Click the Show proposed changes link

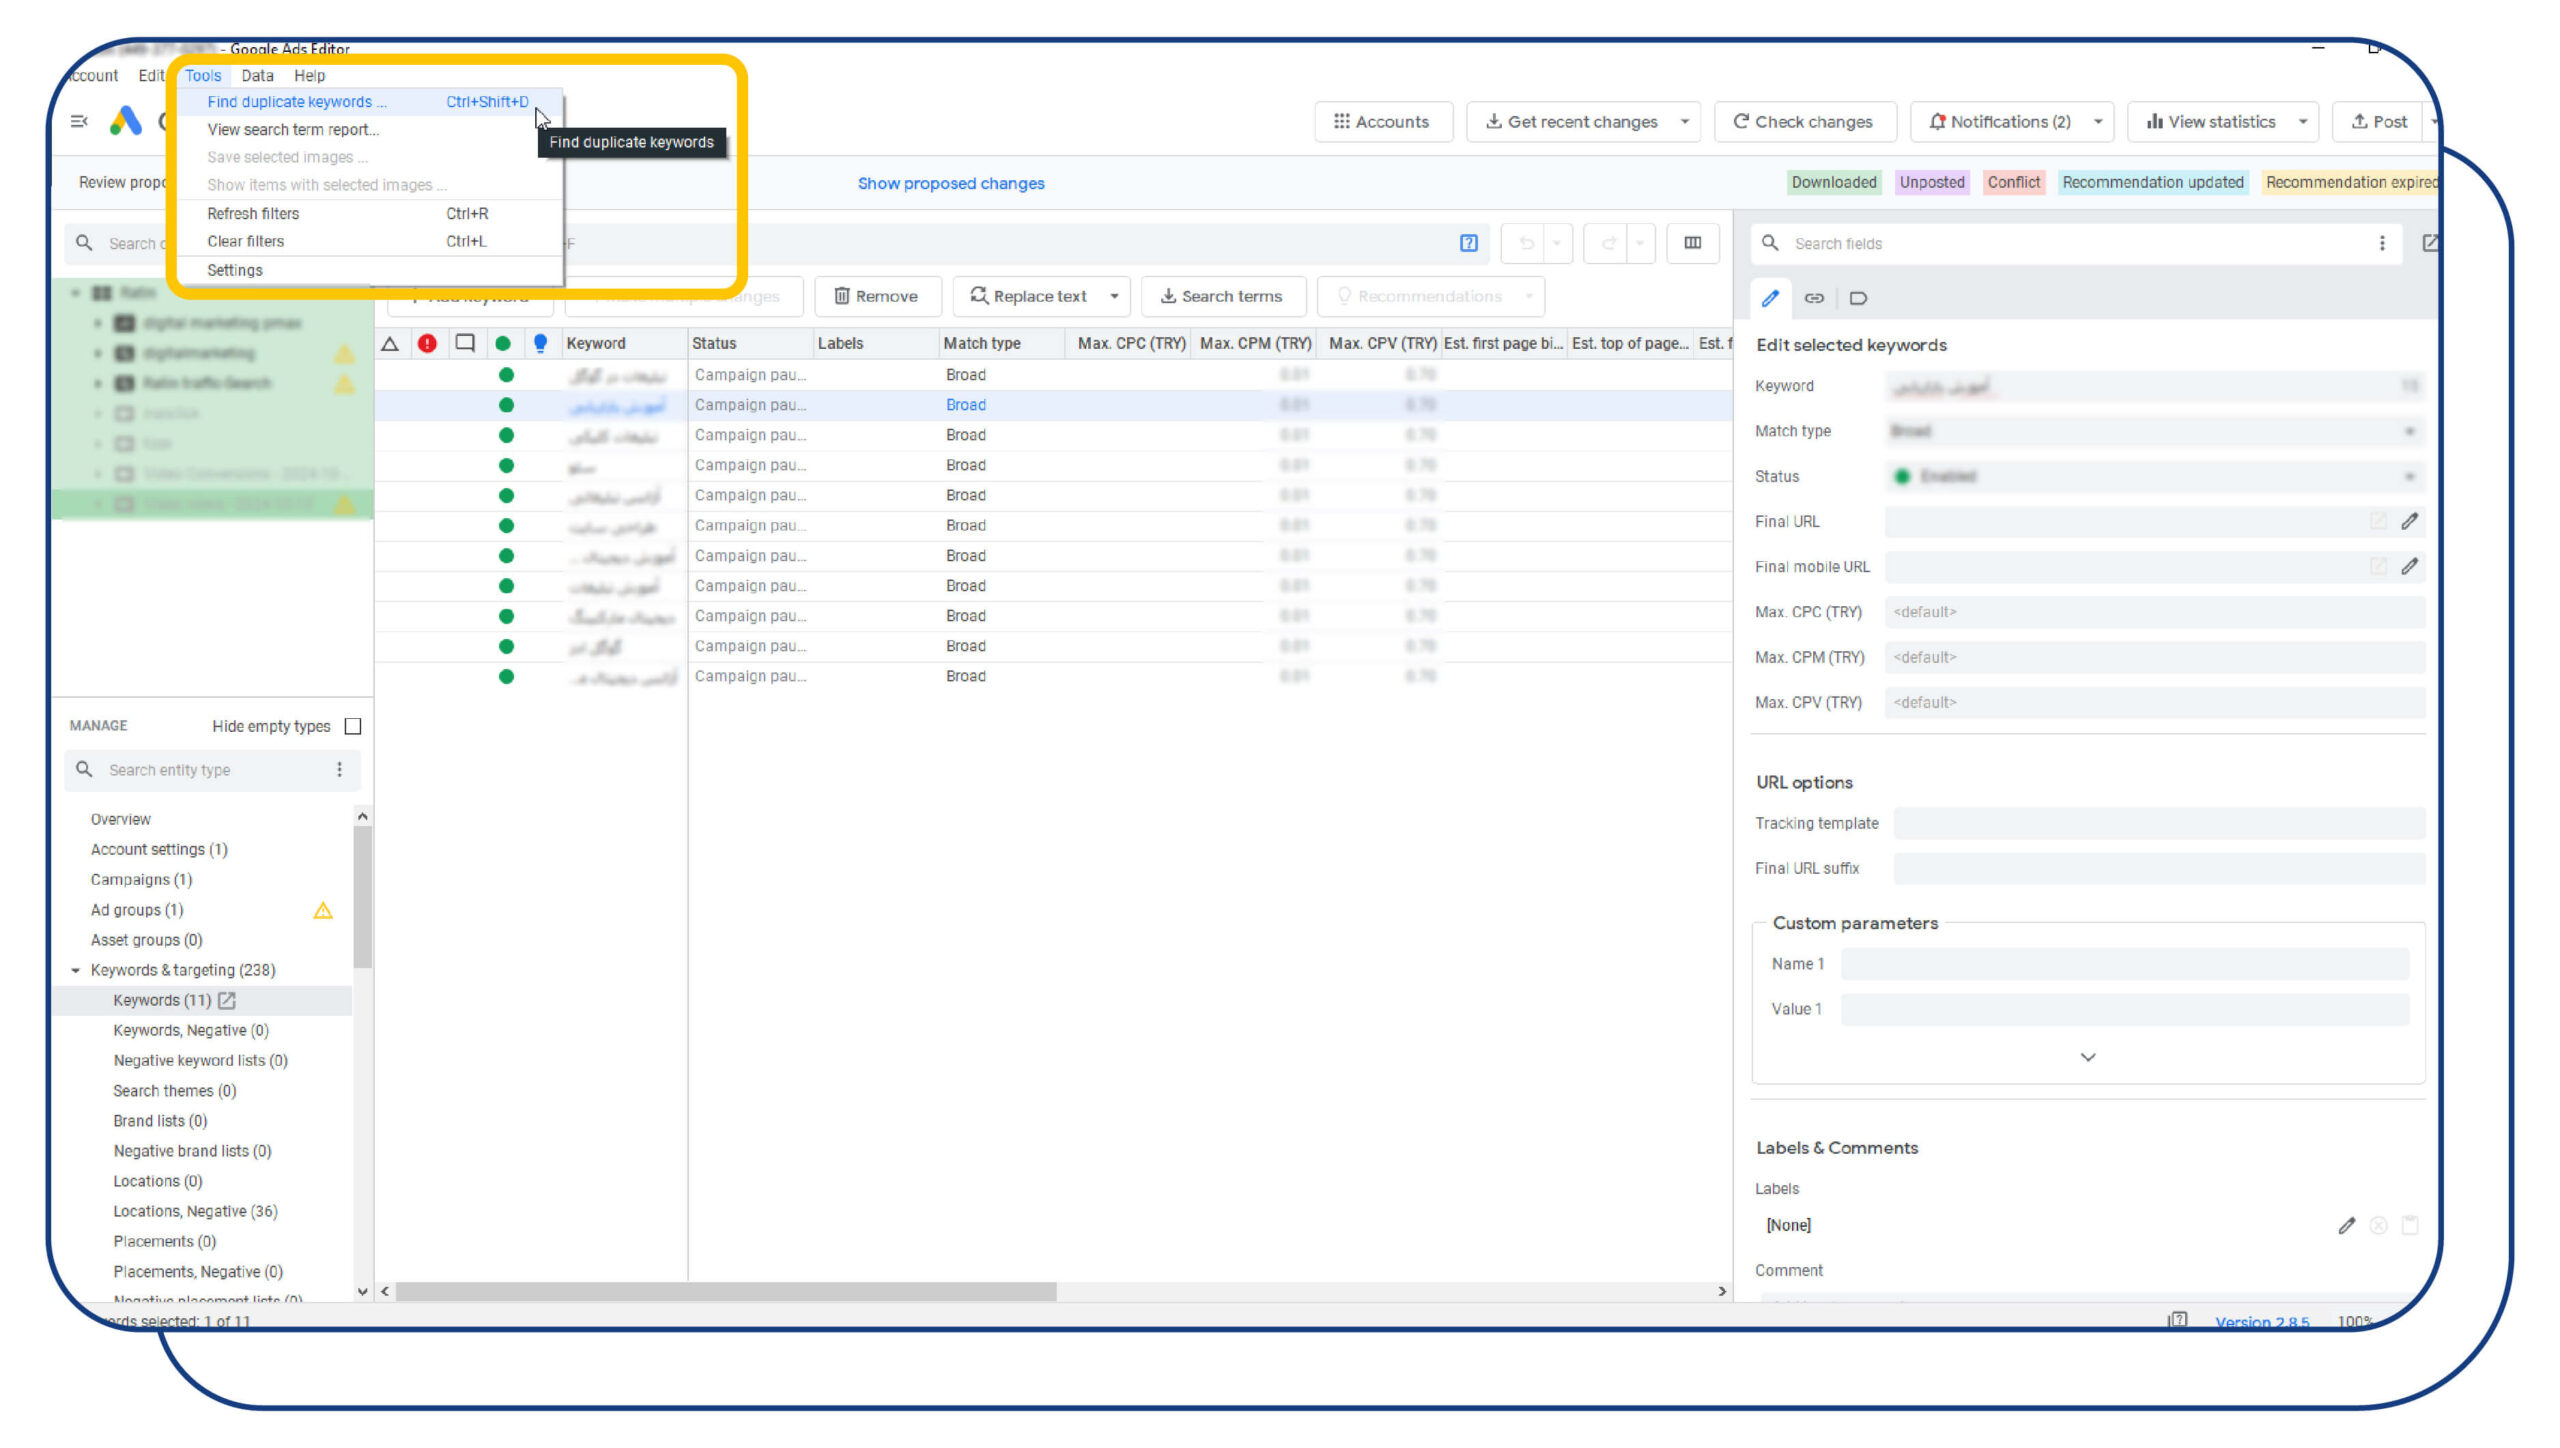(x=951, y=183)
